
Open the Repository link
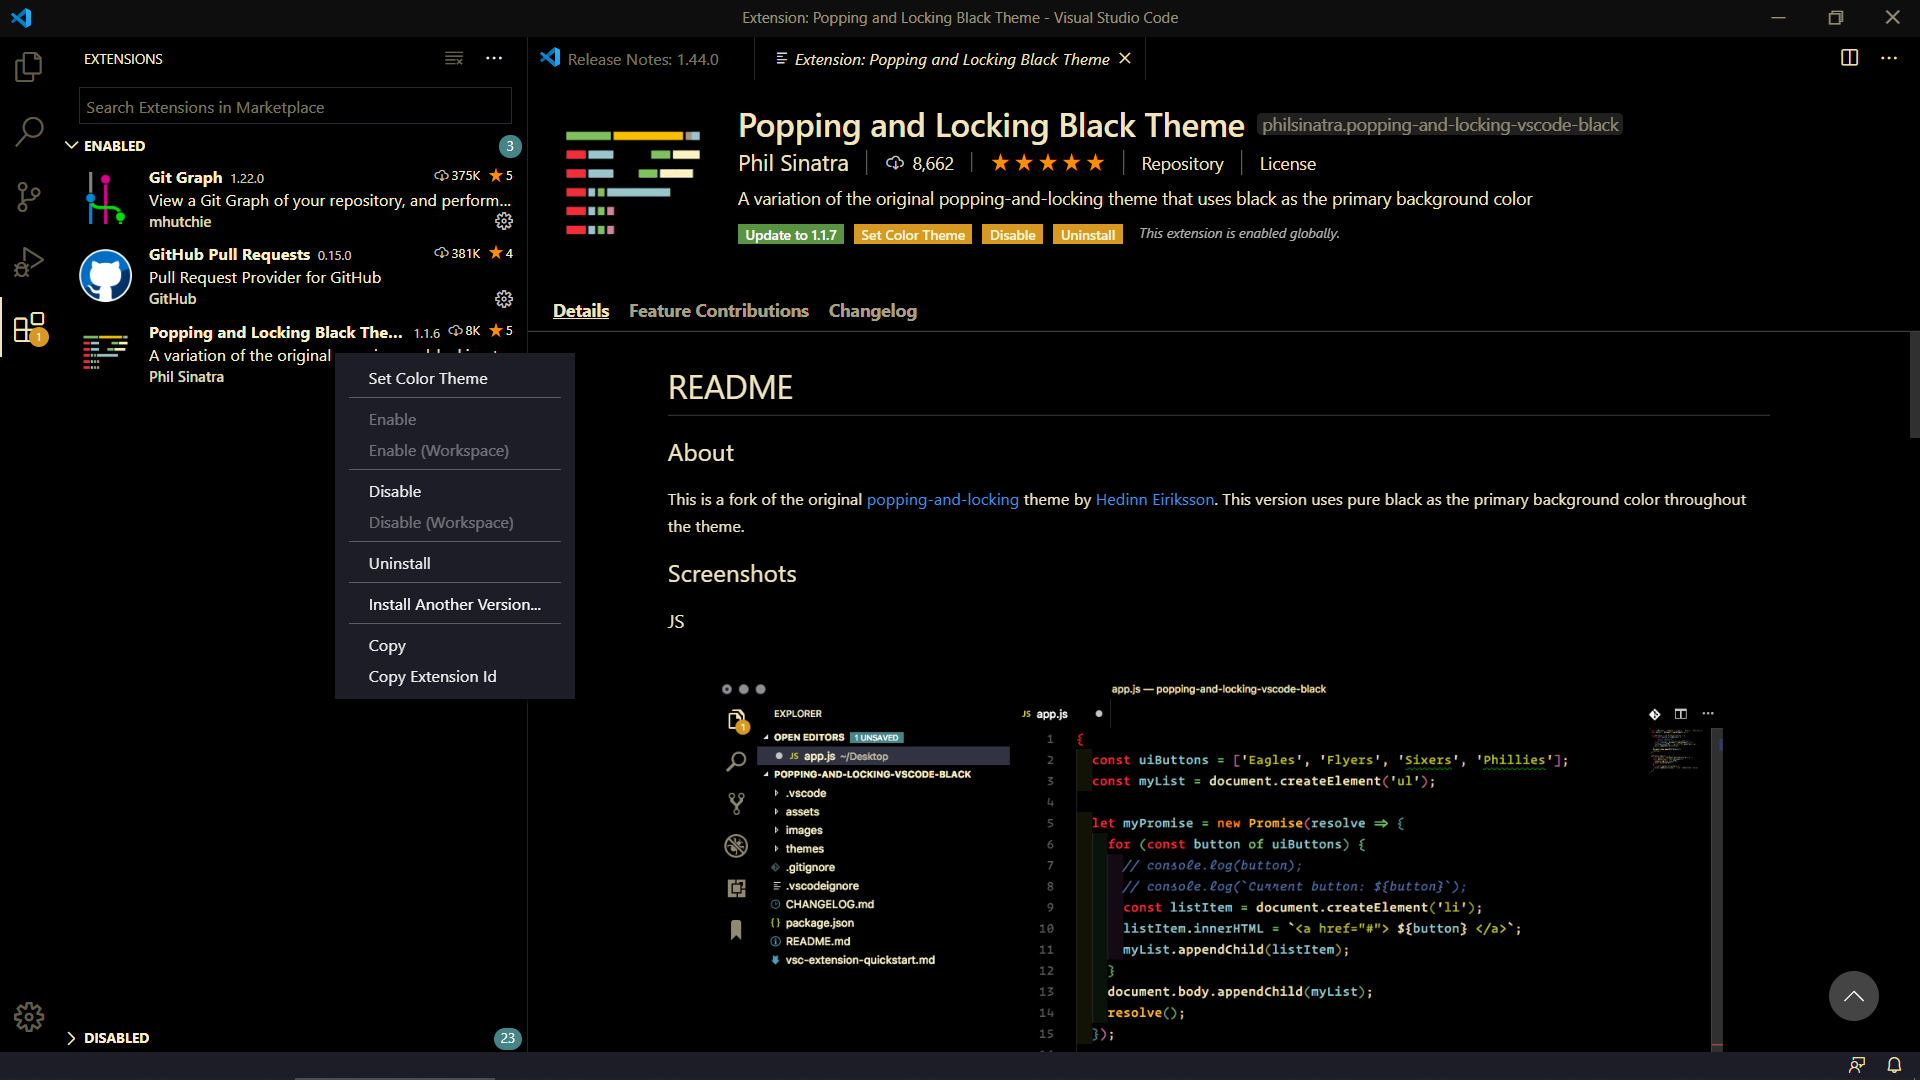click(x=1182, y=164)
